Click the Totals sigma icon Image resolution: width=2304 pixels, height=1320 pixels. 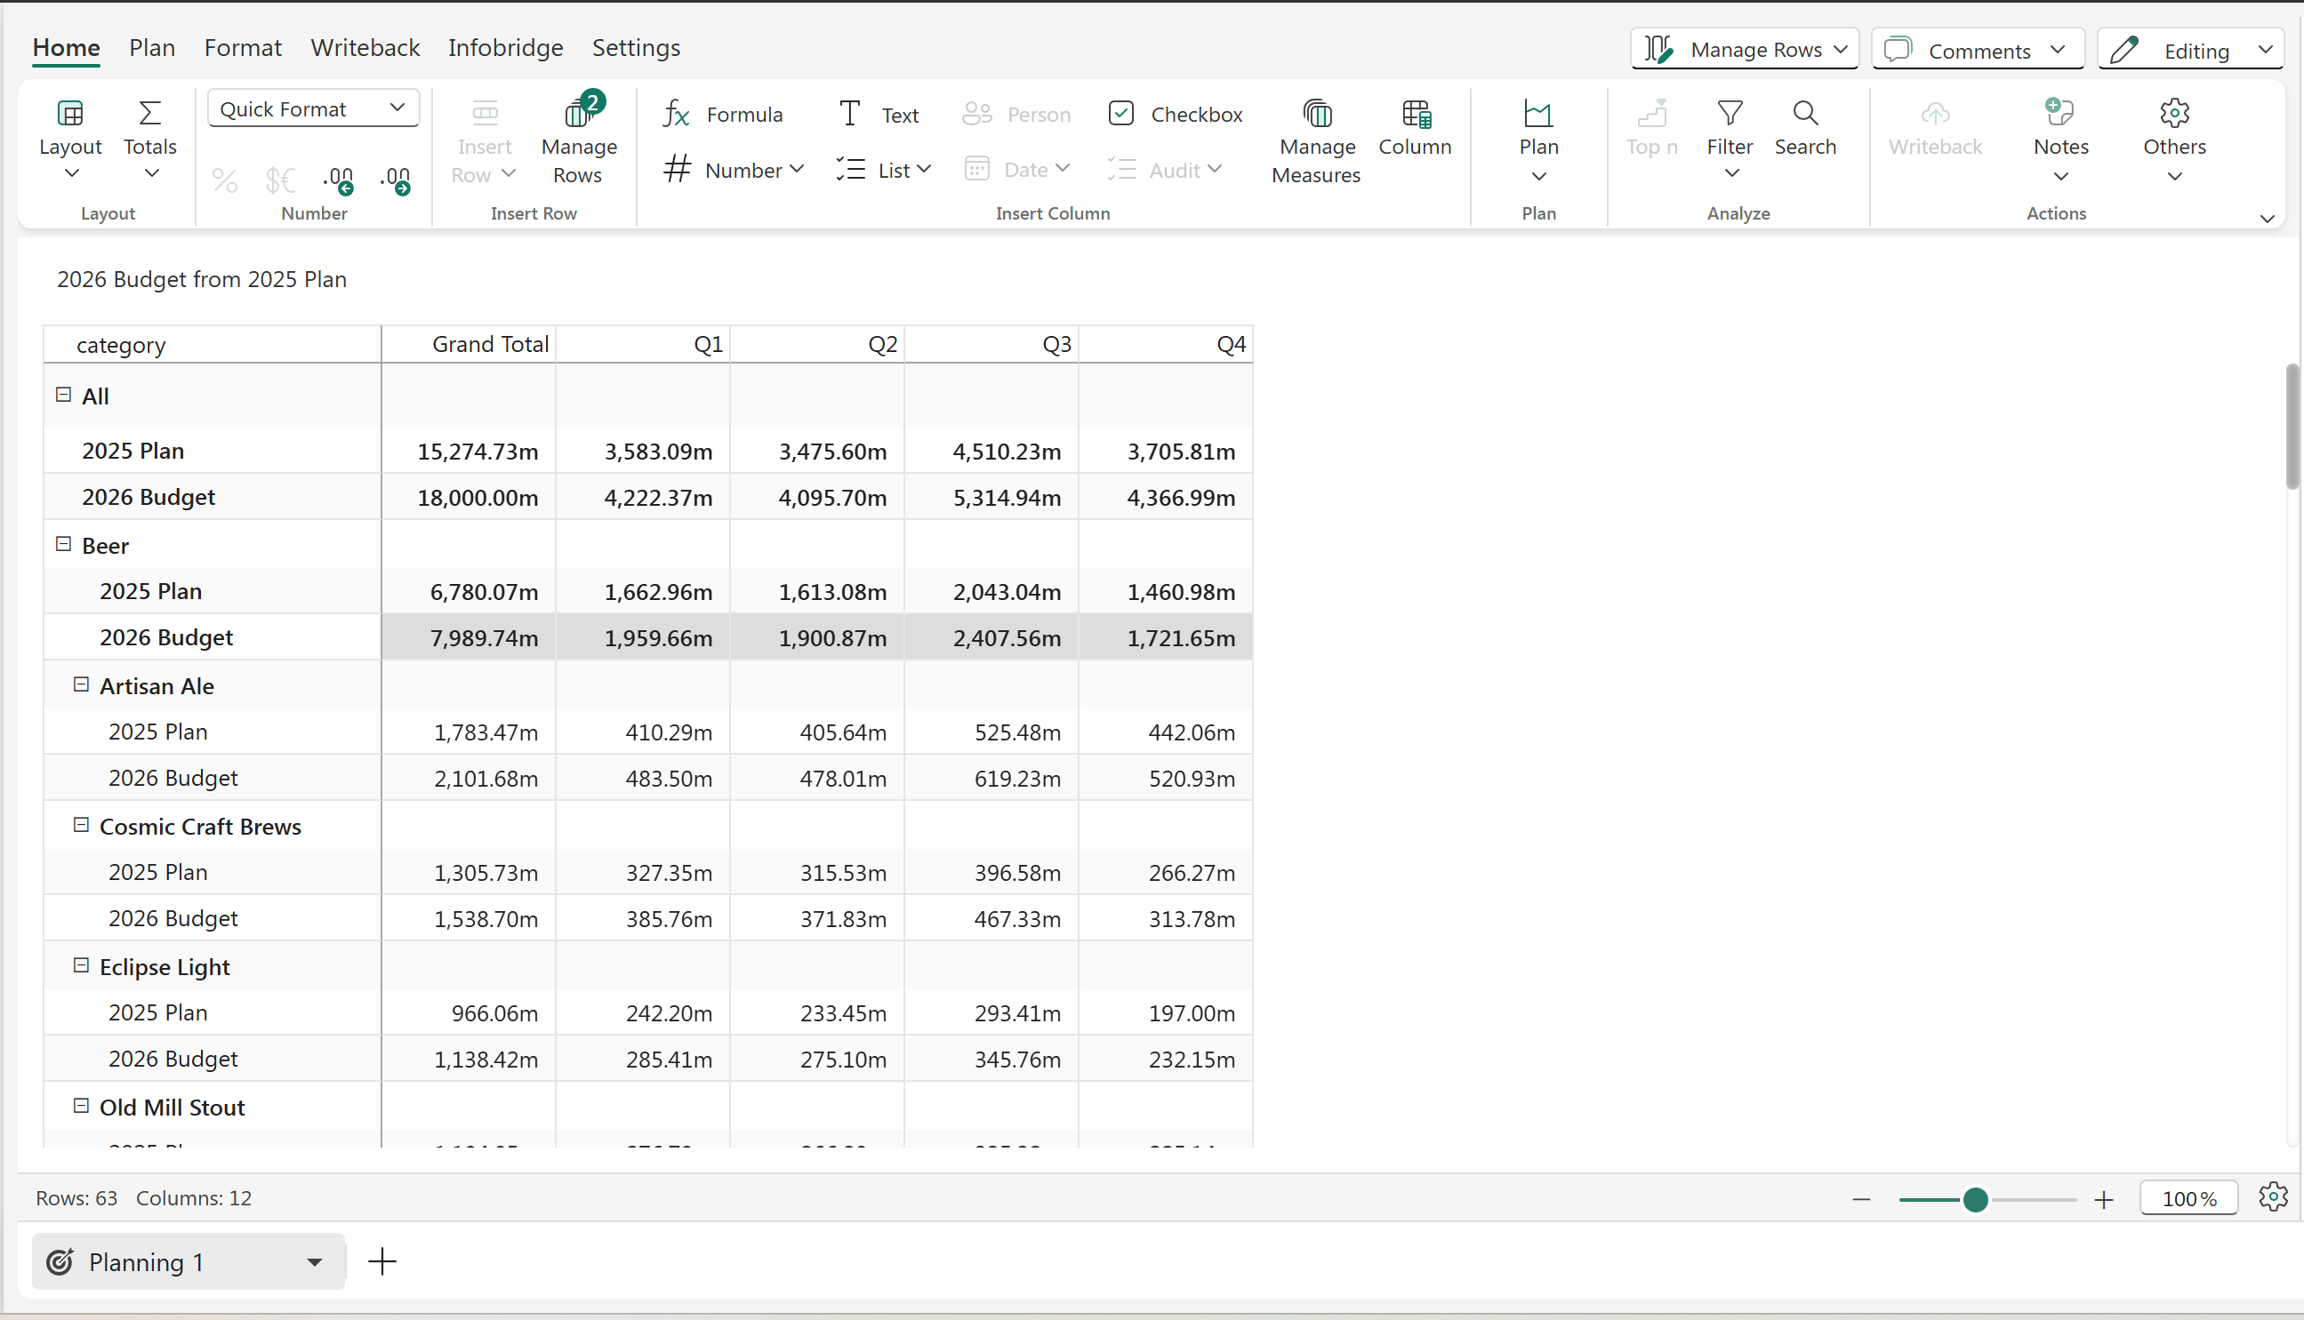[150, 113]
